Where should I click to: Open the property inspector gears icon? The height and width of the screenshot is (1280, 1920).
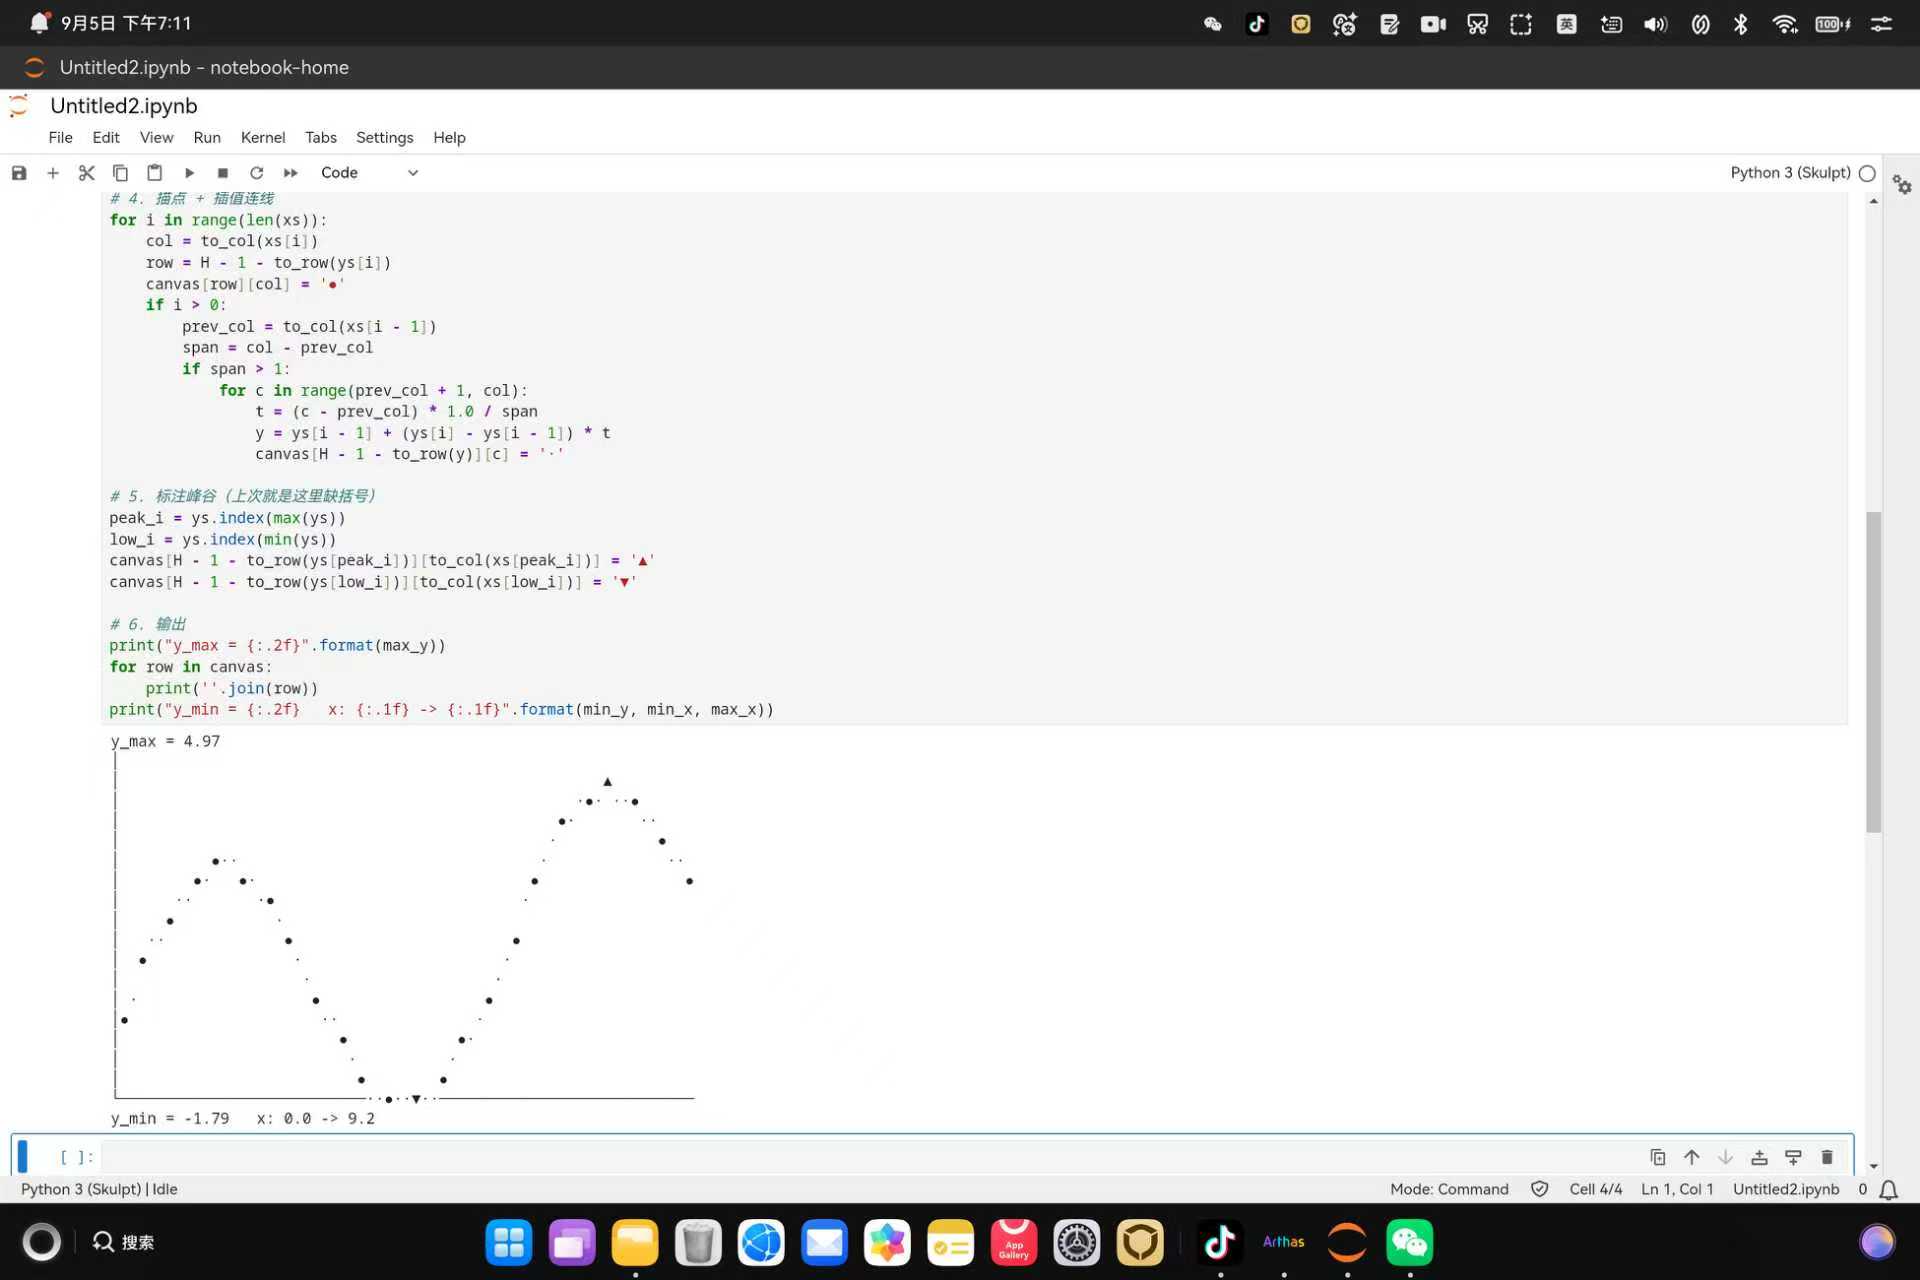[1902, 185]
